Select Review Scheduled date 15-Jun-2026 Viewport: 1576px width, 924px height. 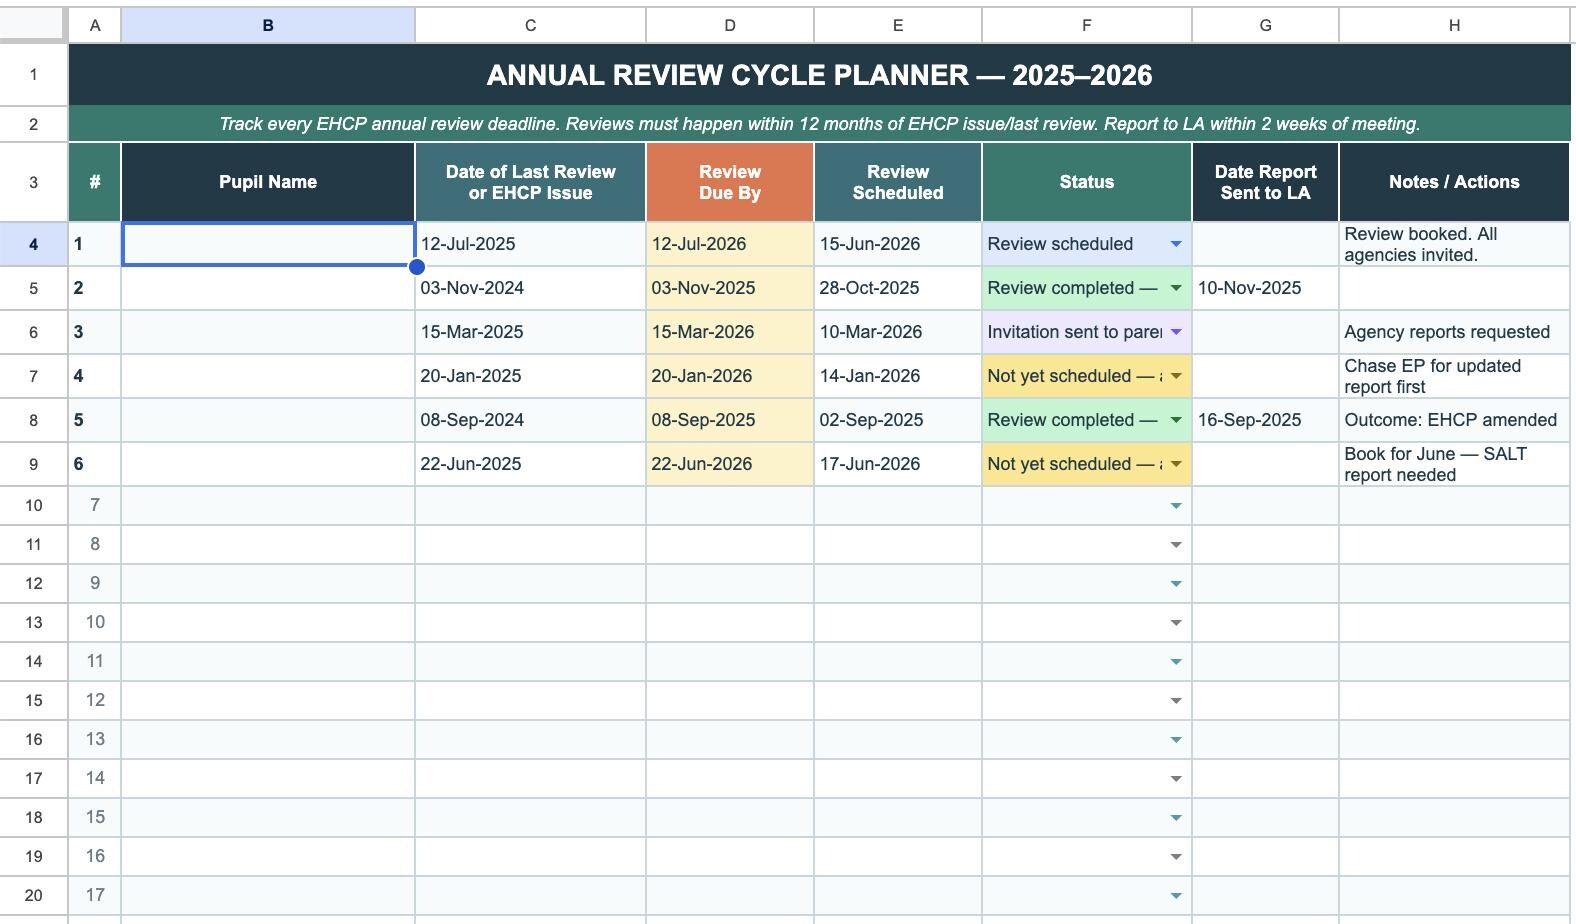(x=898, y=244)
